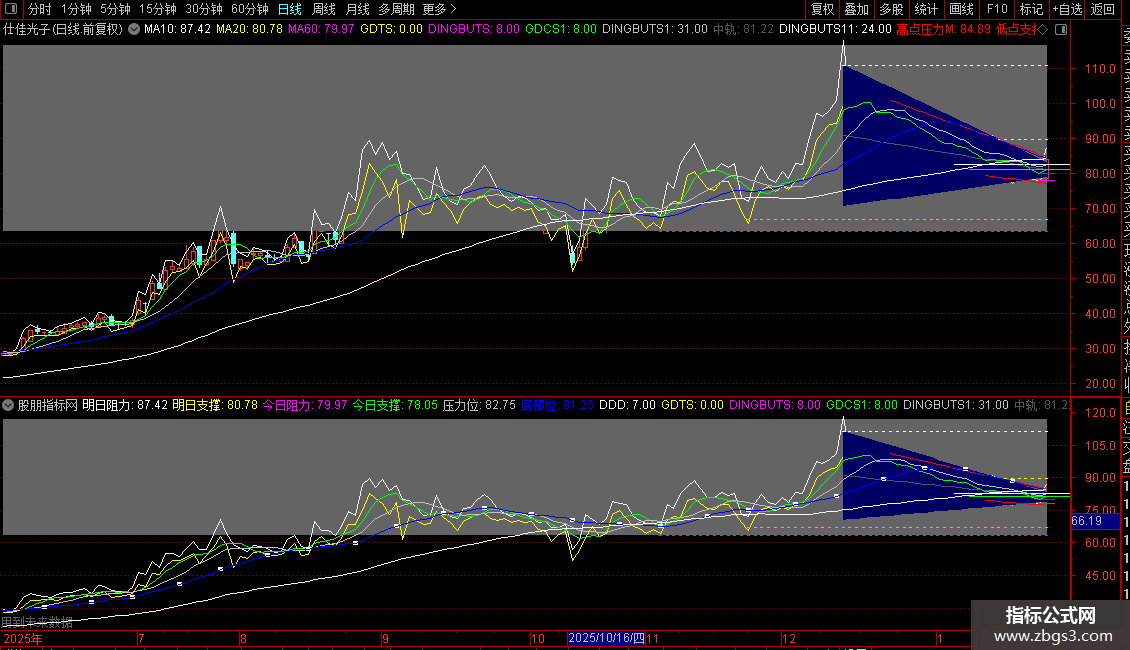This screenshot has height=650, width=1130.
Task: Select the 30分钟 period
Action: click(x=204, y=9)
